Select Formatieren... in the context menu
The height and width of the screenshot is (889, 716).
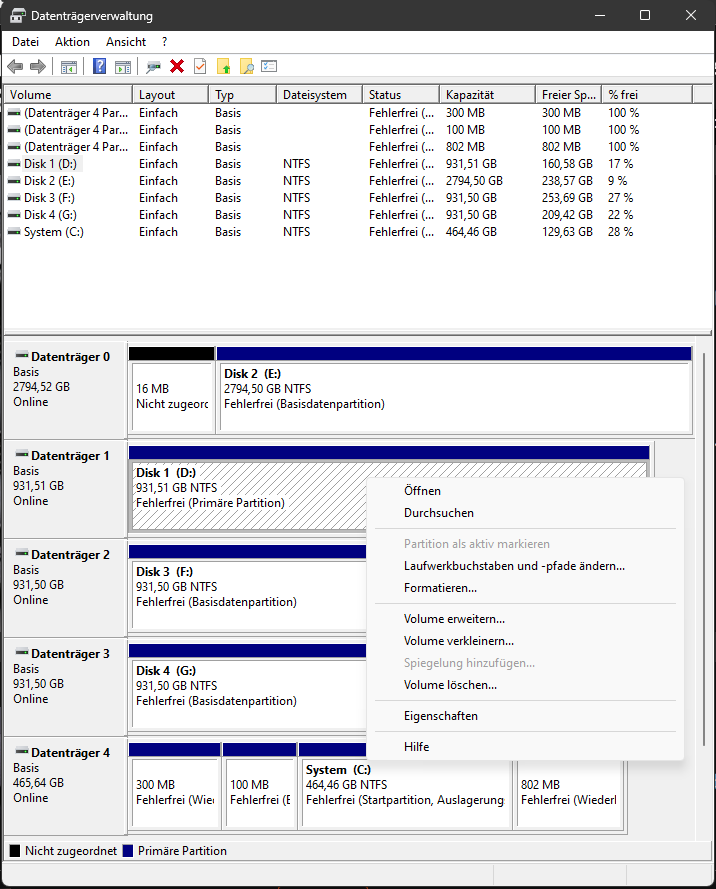pyautogui.click(x=525, y=588)
